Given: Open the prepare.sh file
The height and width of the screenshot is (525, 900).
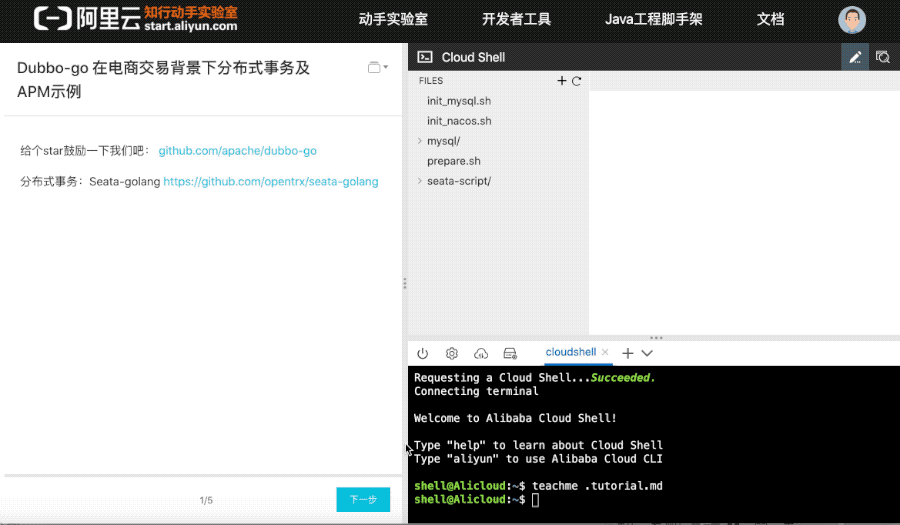Looking at the screenshot, I should pos(453,161).
